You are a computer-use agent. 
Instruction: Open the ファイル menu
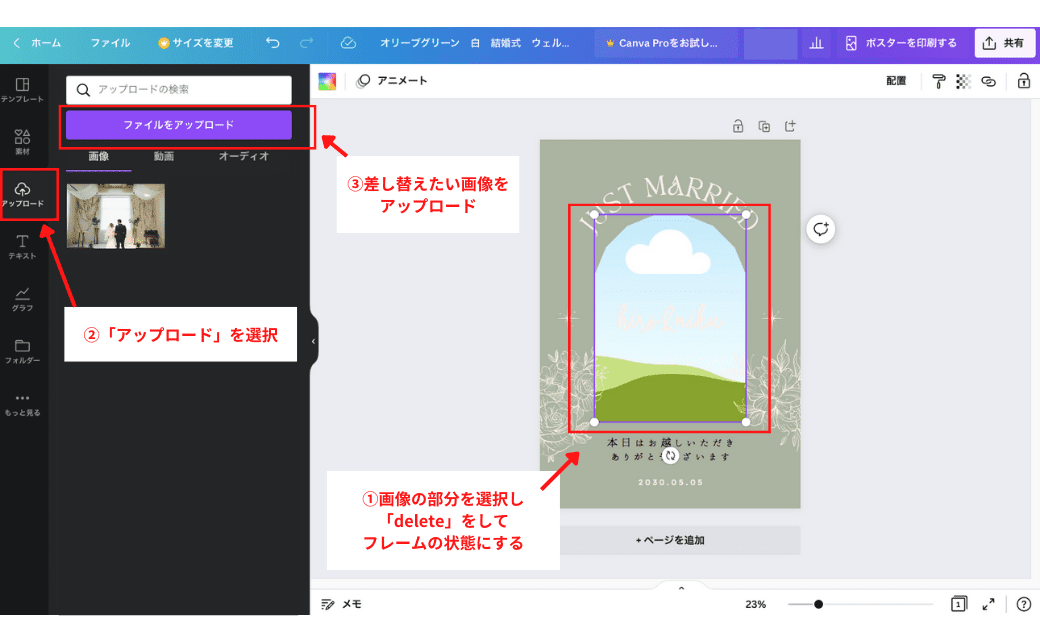point(110,43)
